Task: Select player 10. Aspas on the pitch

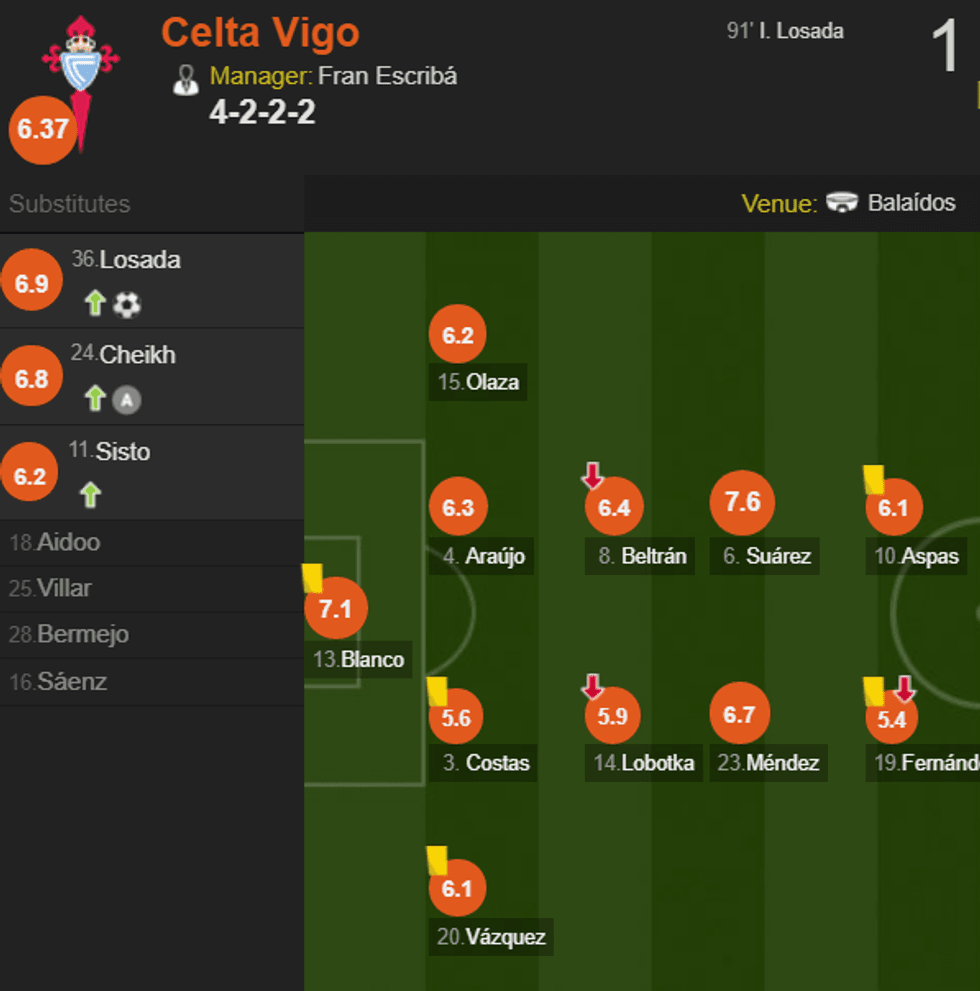Action: click(x=894, y=506)
